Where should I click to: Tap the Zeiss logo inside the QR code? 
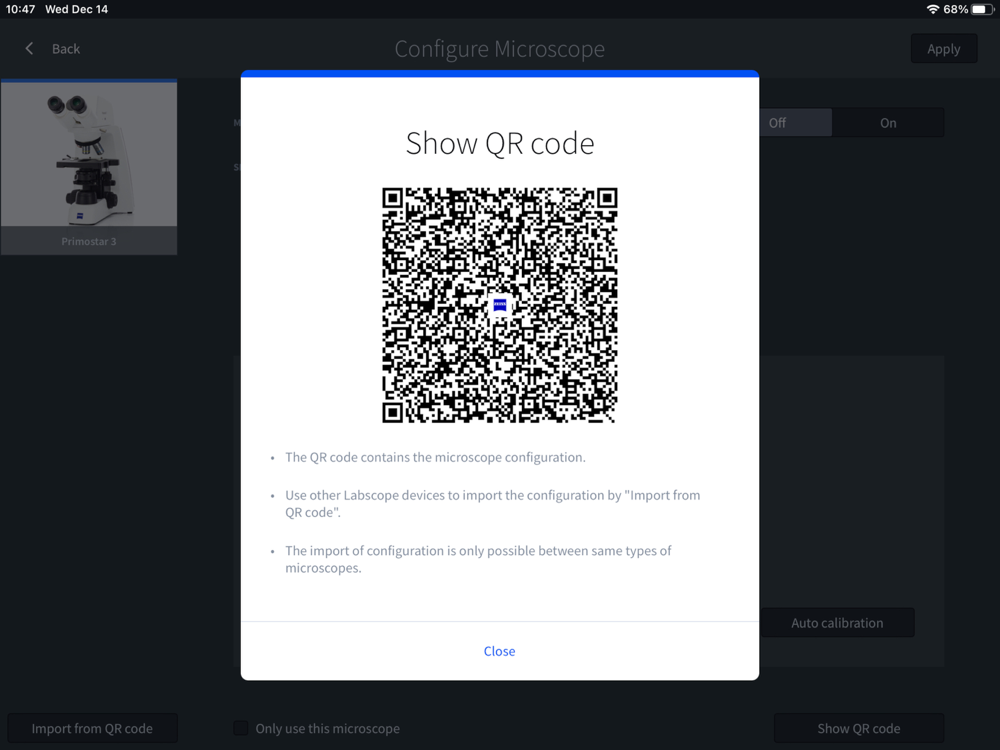pos(499,305)
